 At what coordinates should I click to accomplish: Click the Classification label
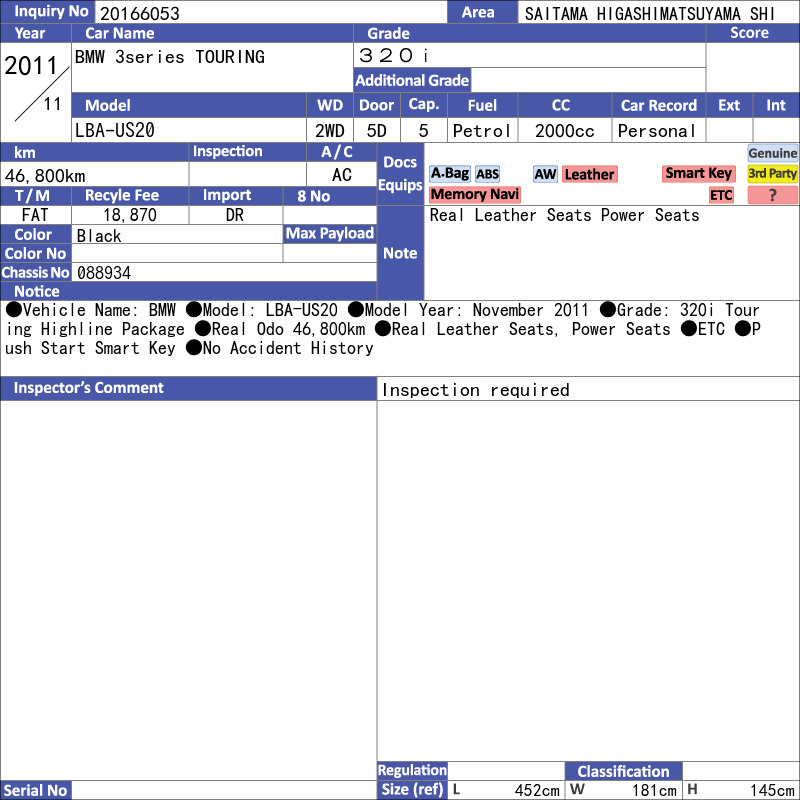coord(623,771)
